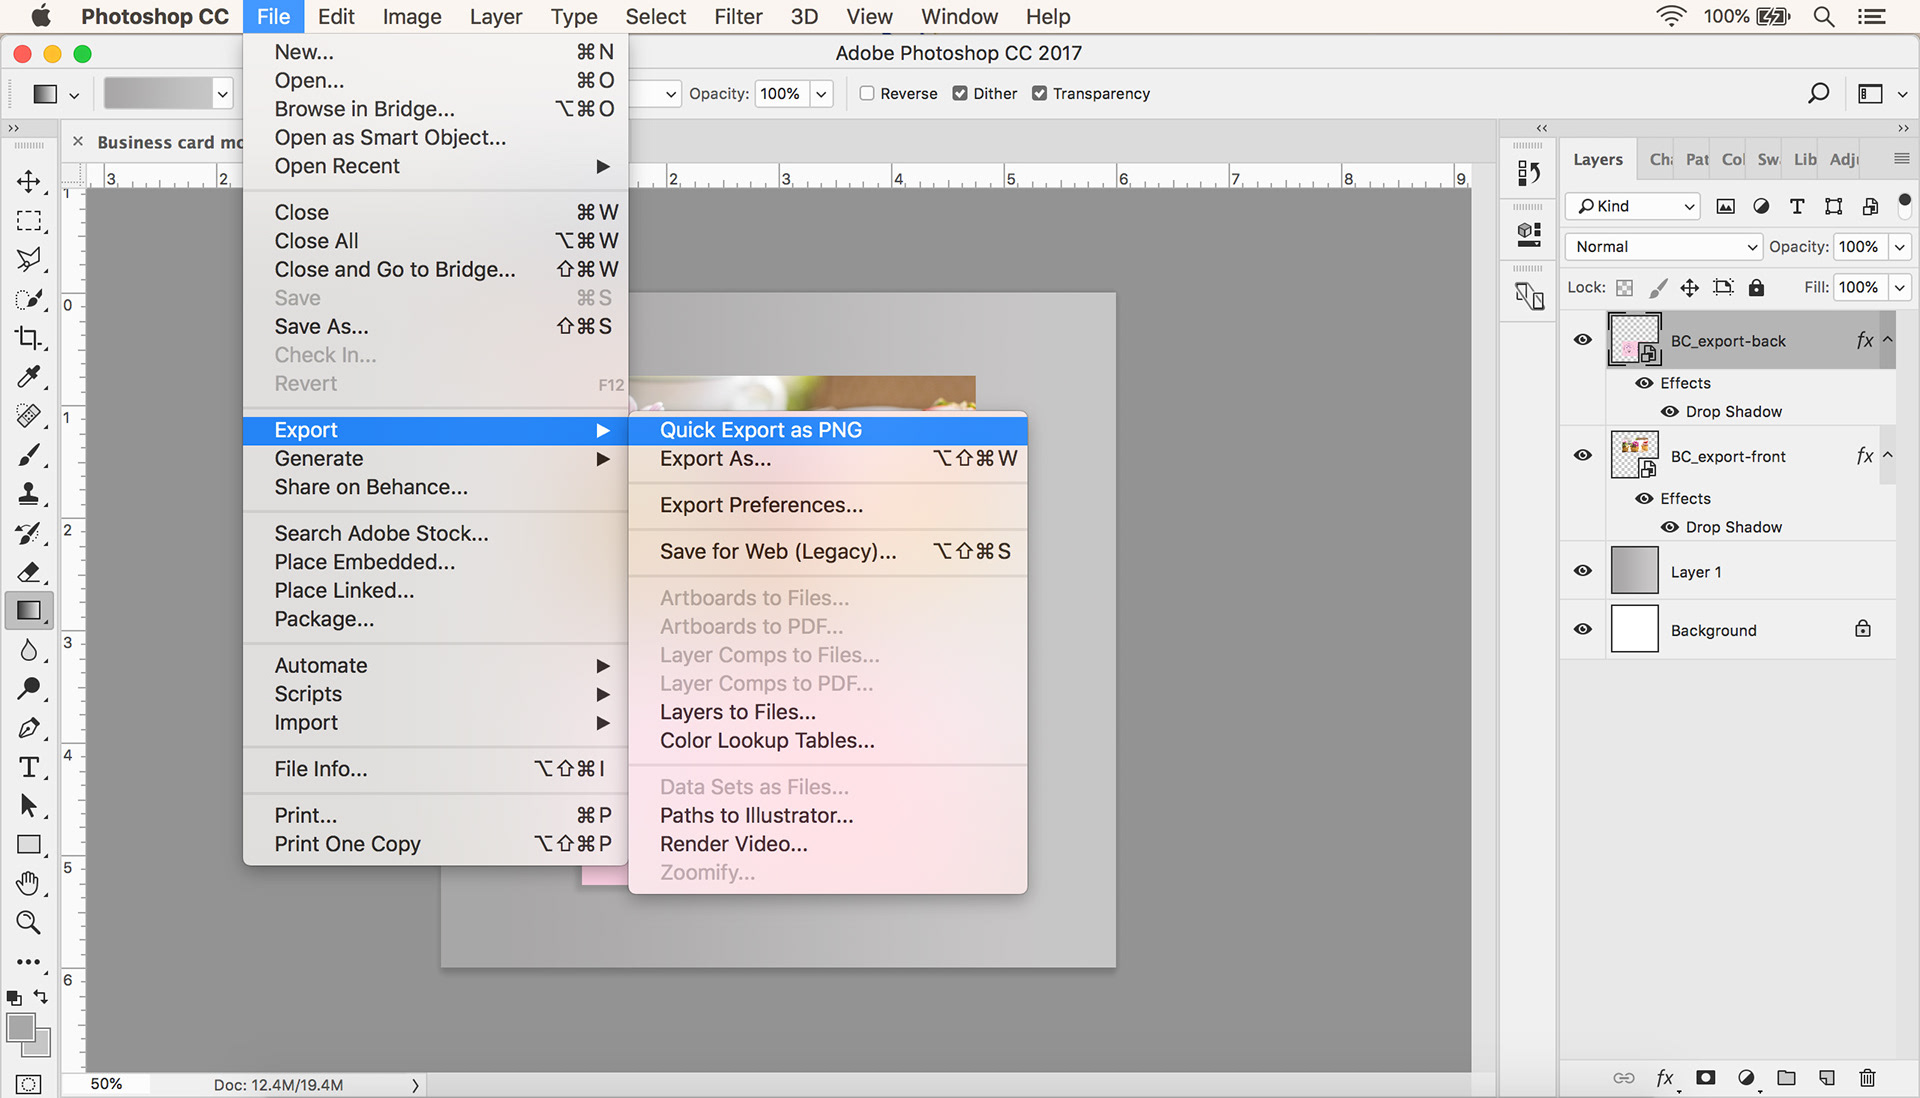Open the layer Opacity dropdown arrow
The height and width of the screenshot is (1098, 1920).
point(1900,247)
